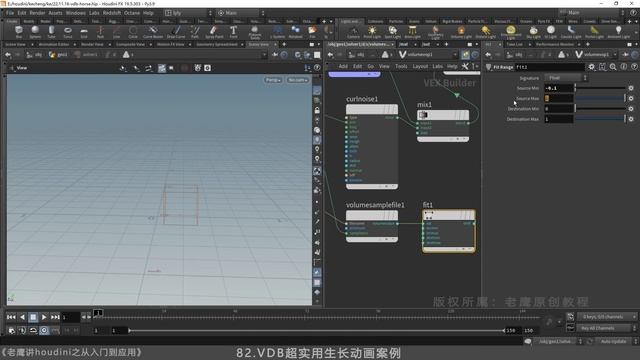Select the Tube shelf tool

pos(51,32)
